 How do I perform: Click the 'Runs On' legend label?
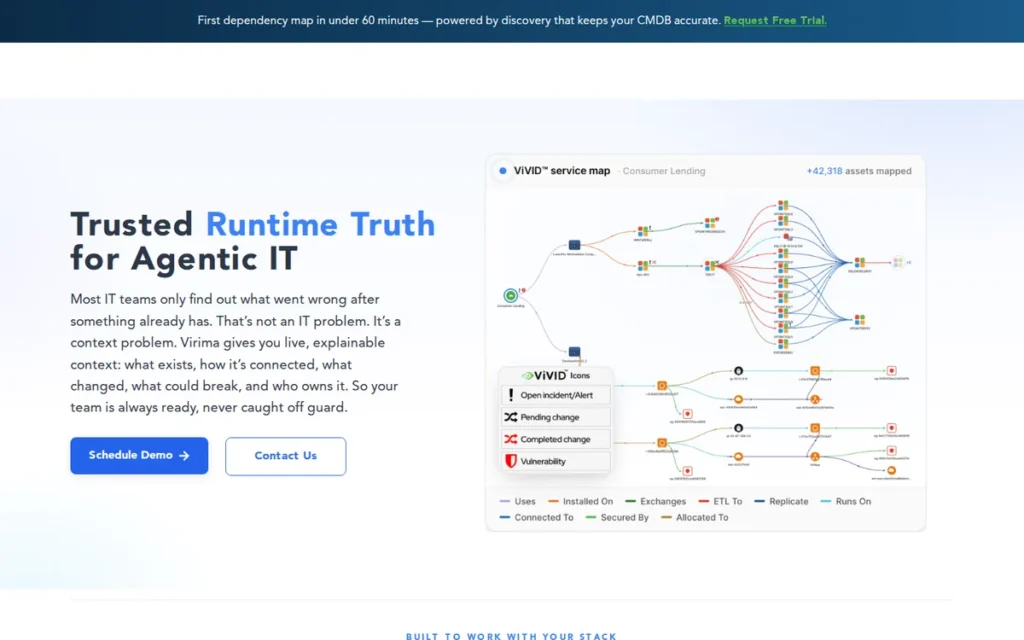pyautogui.click(x=853, y=502)
